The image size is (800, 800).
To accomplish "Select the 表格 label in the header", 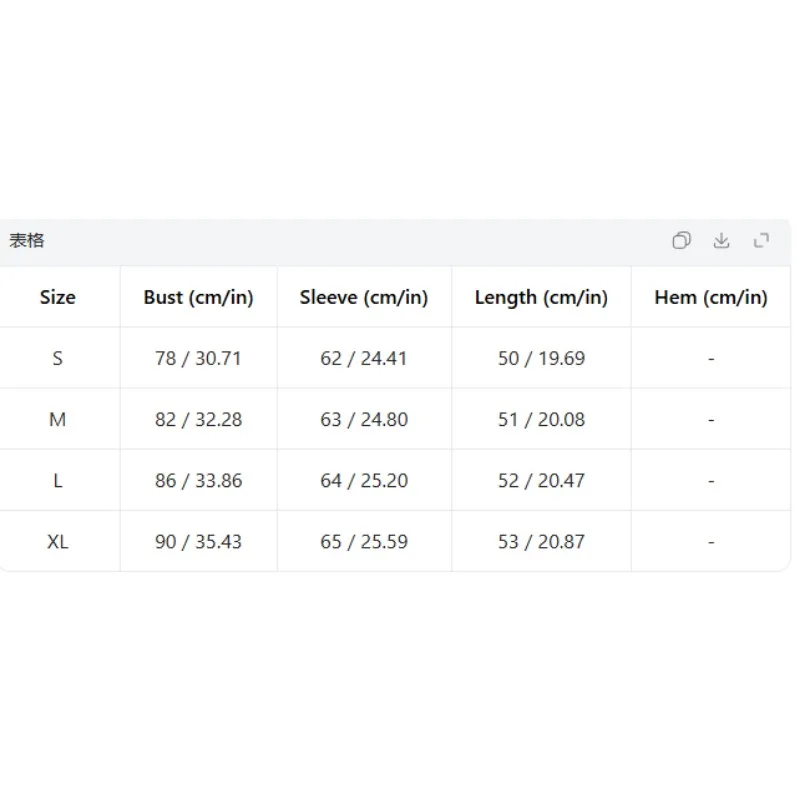I will [27, 240].
